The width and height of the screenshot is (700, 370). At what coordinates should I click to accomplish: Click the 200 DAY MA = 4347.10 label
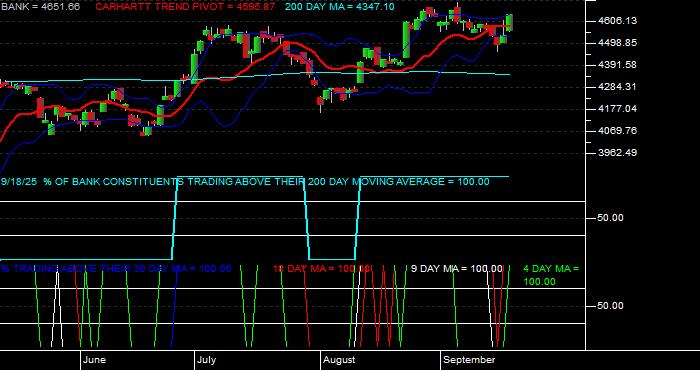coord(340,7)
